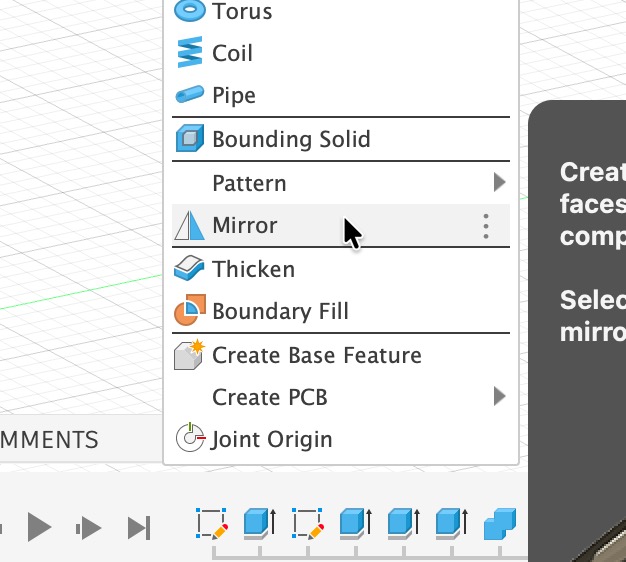
Task: Choose the Joint Origin icon
Action: click(189, 439)
